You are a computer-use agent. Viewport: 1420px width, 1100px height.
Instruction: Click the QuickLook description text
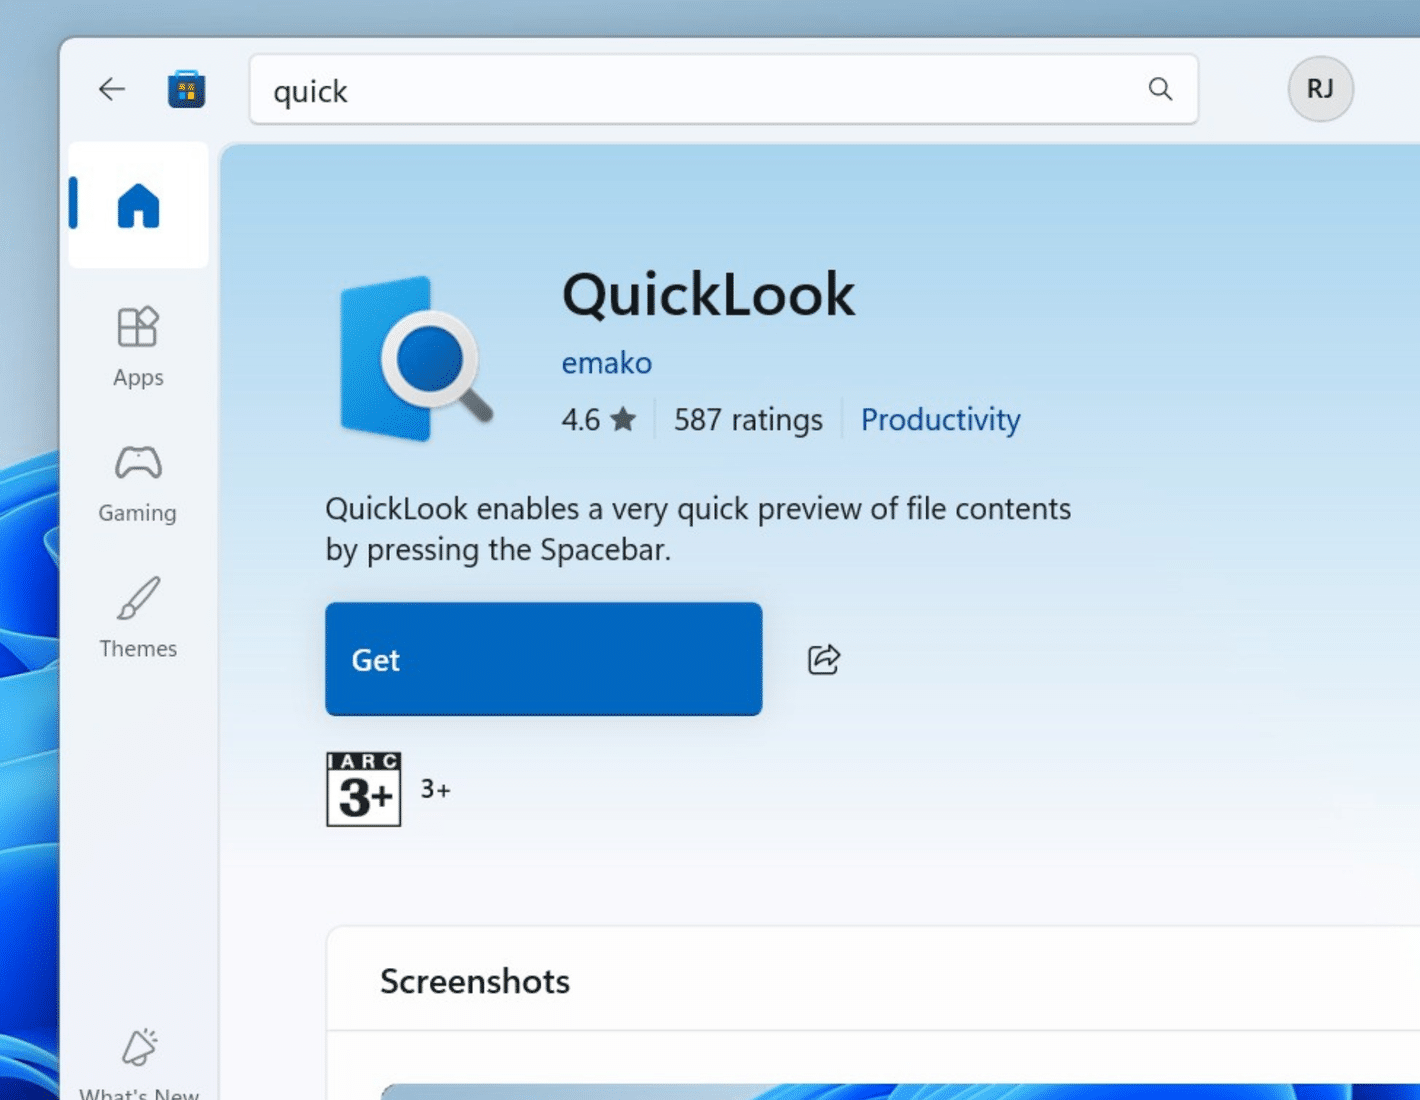click(x=698, y=529)
